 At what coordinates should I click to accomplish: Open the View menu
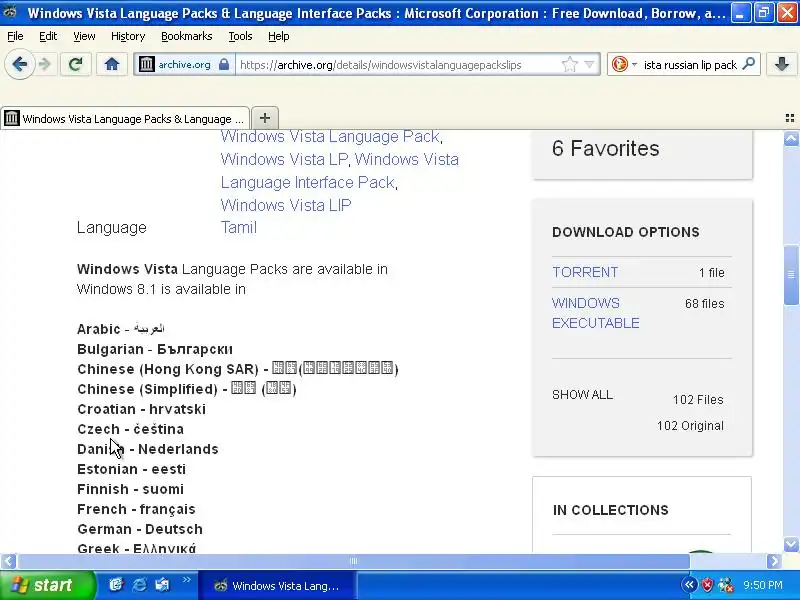coord(84,36)
